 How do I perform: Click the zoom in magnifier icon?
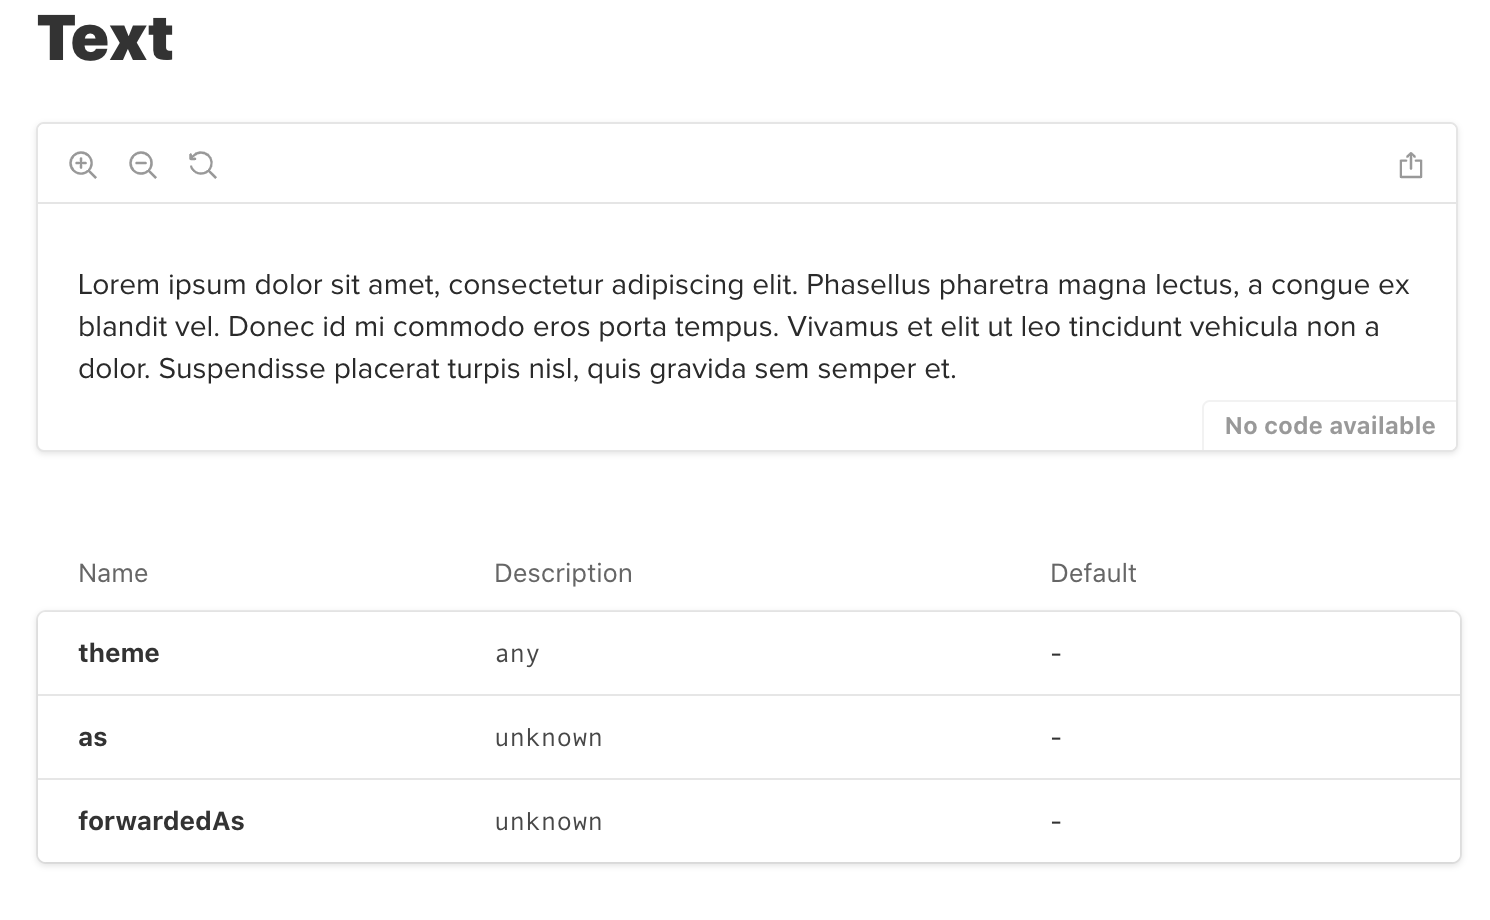[x=83, y=165]
